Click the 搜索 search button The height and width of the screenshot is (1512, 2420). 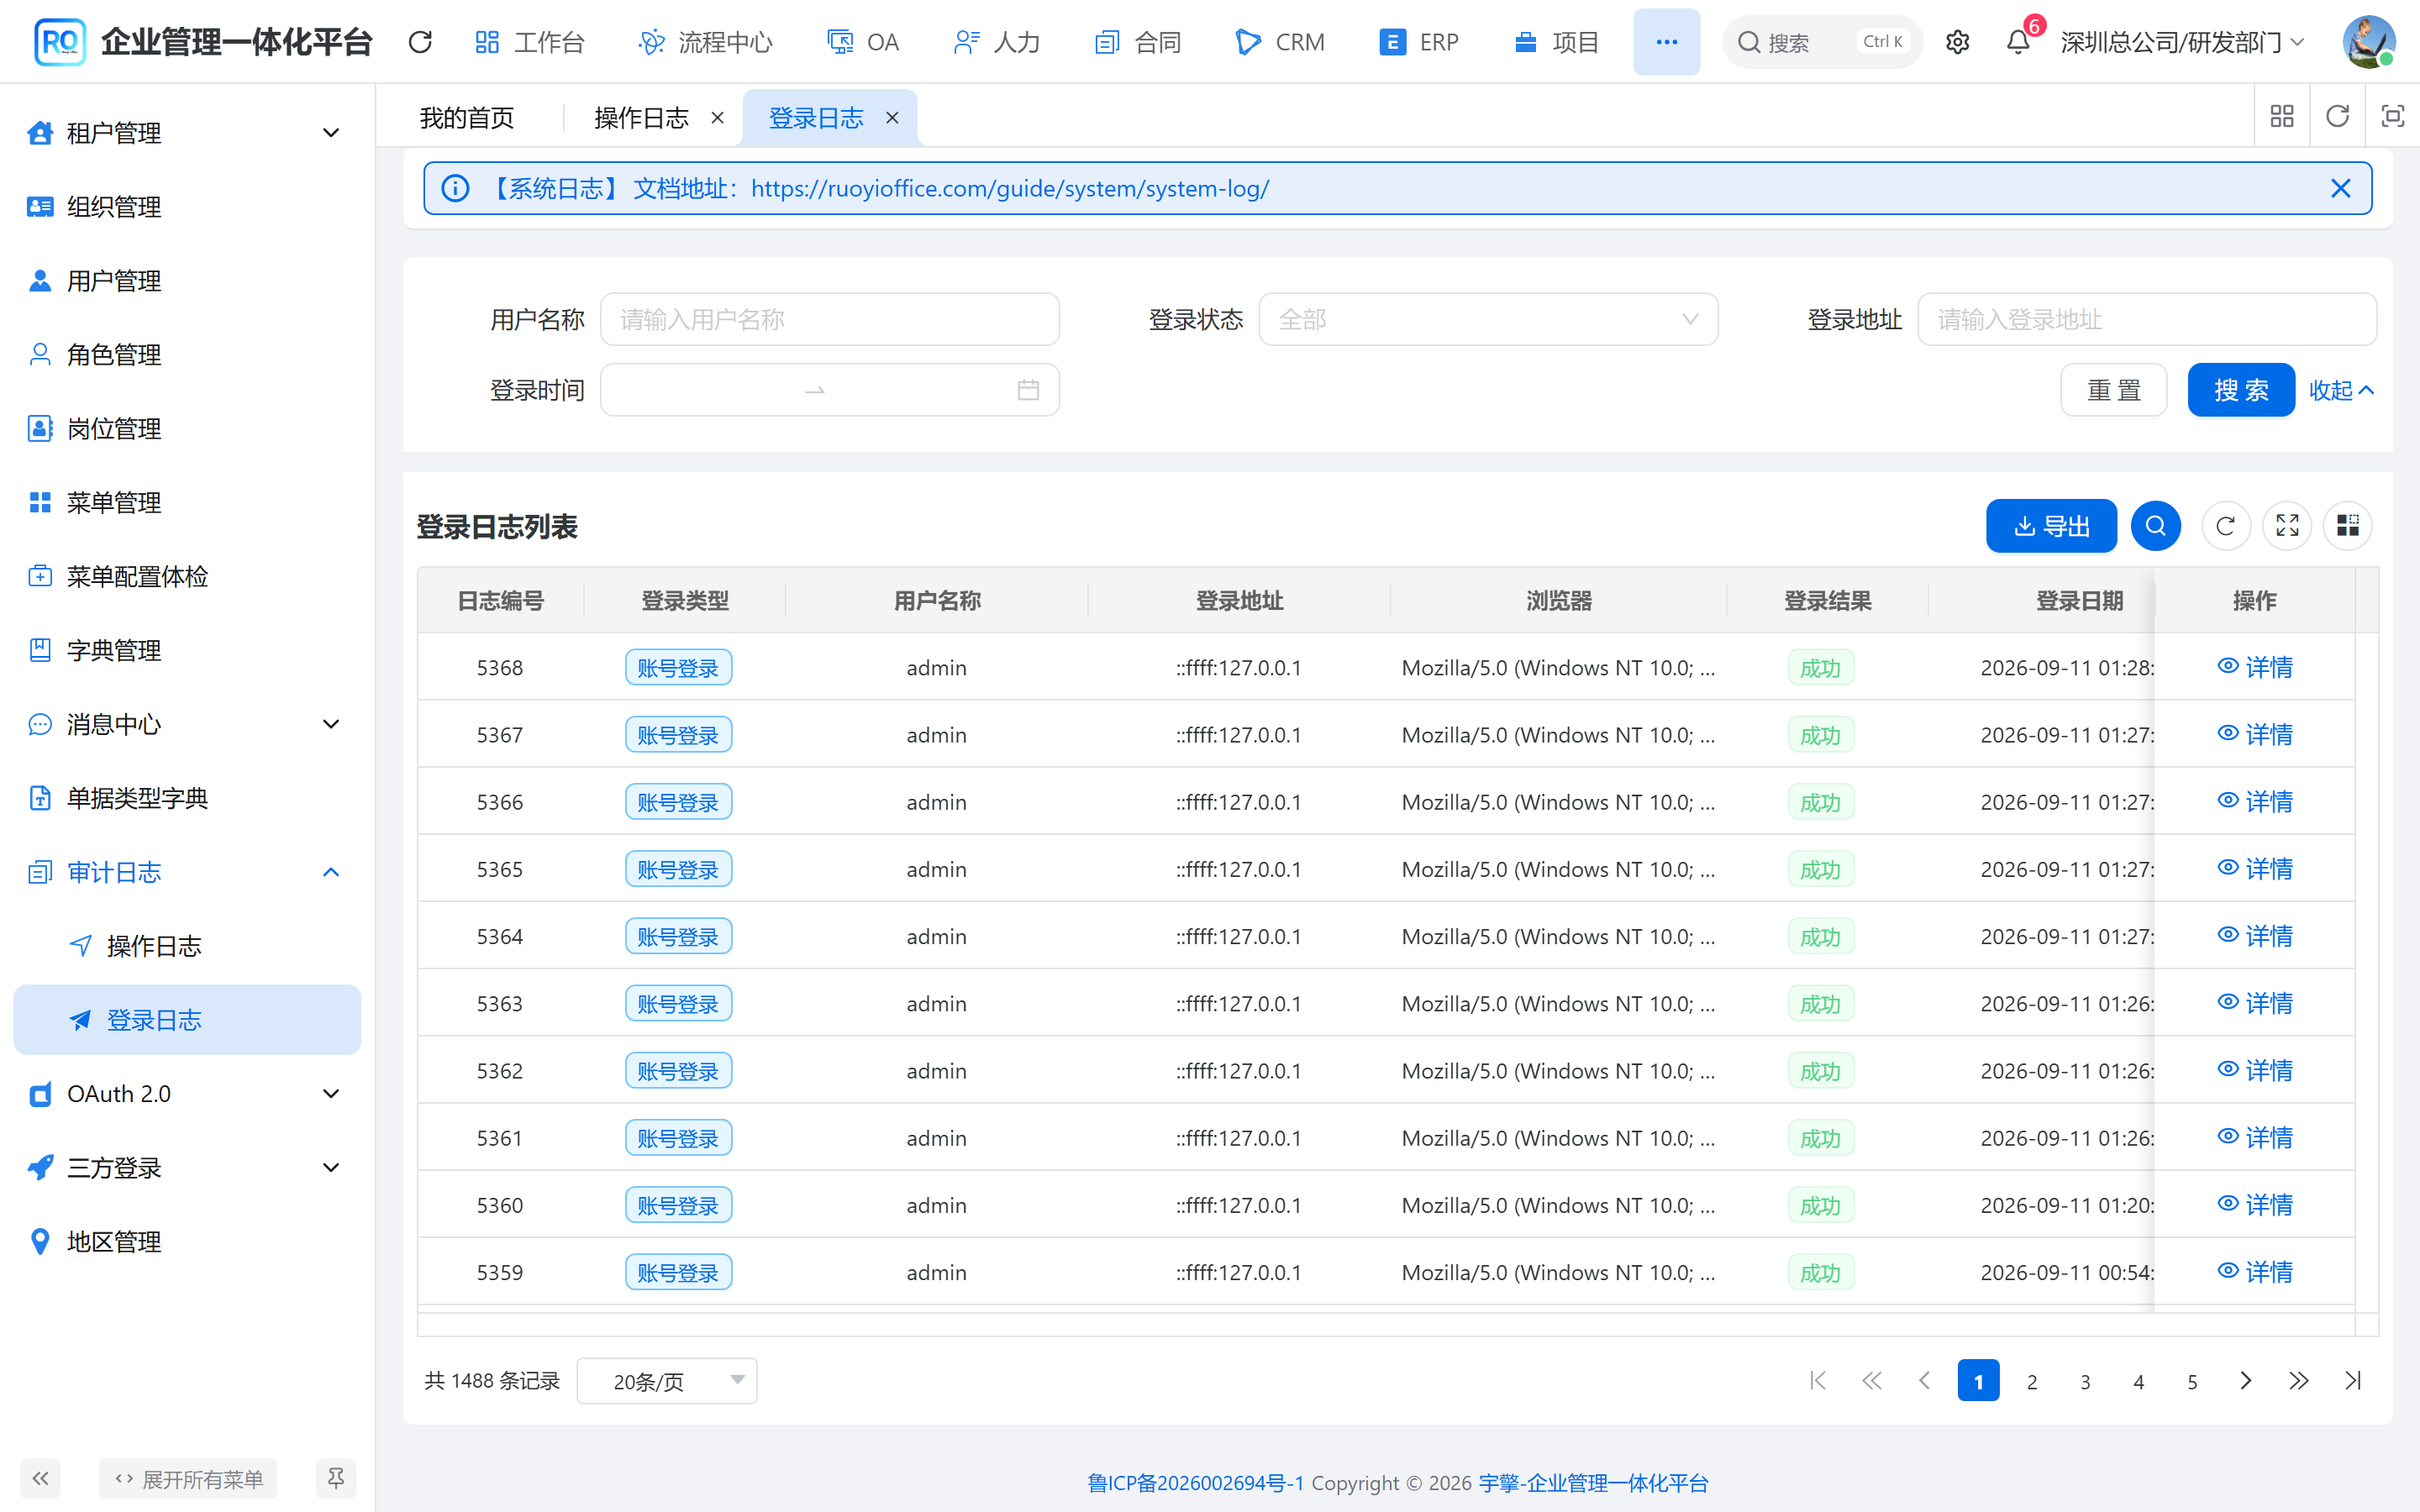click(2240, 390)
